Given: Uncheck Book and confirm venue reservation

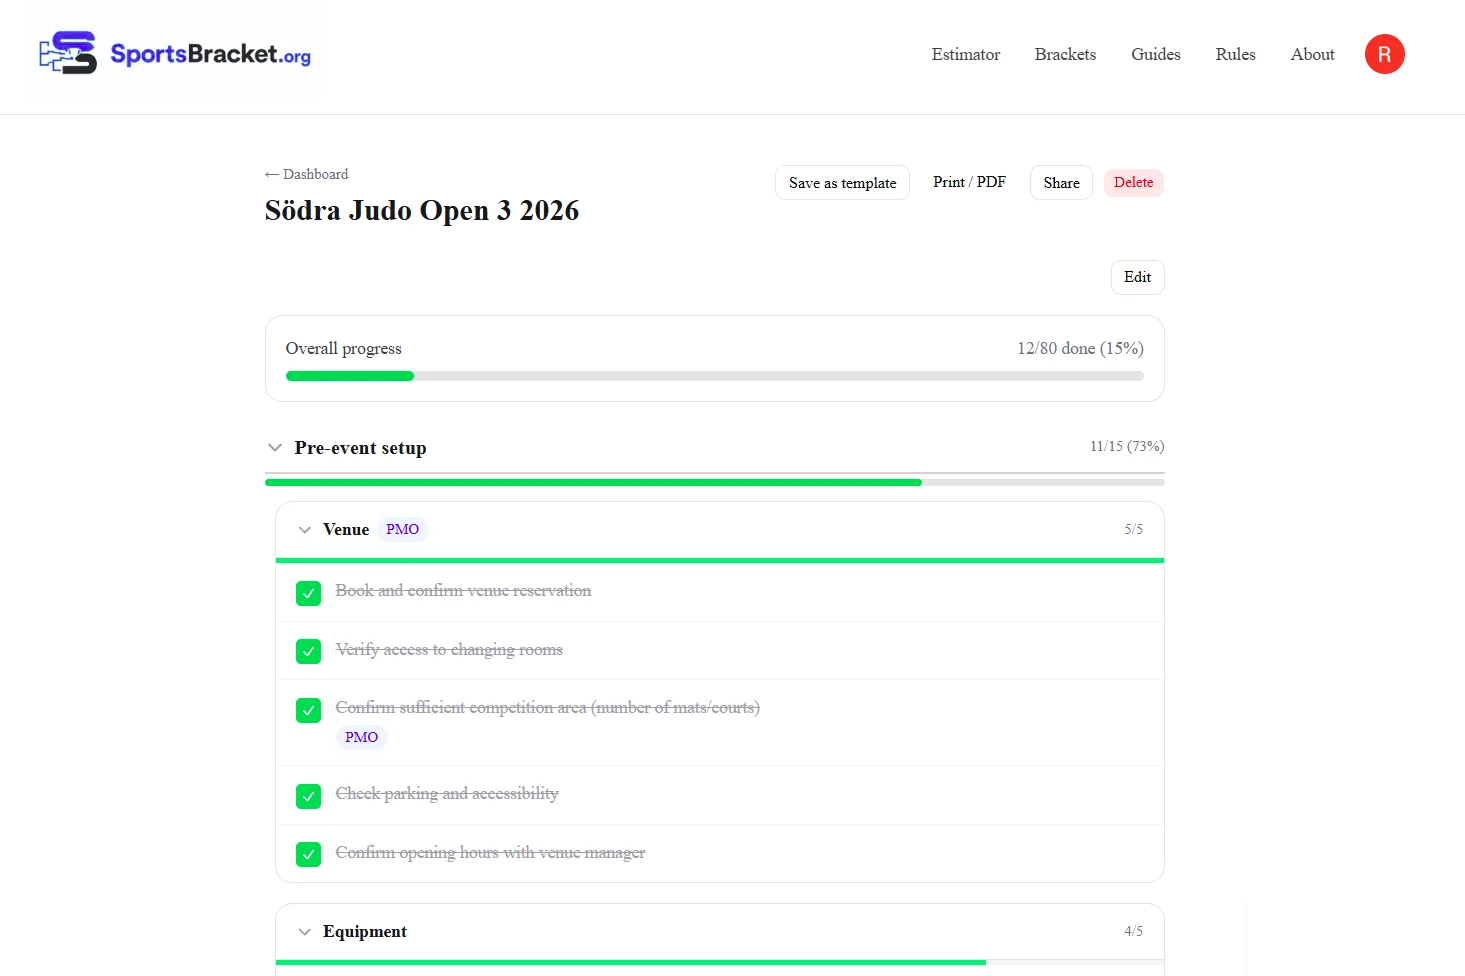Looking at the screenshot, I should point(308,593).
